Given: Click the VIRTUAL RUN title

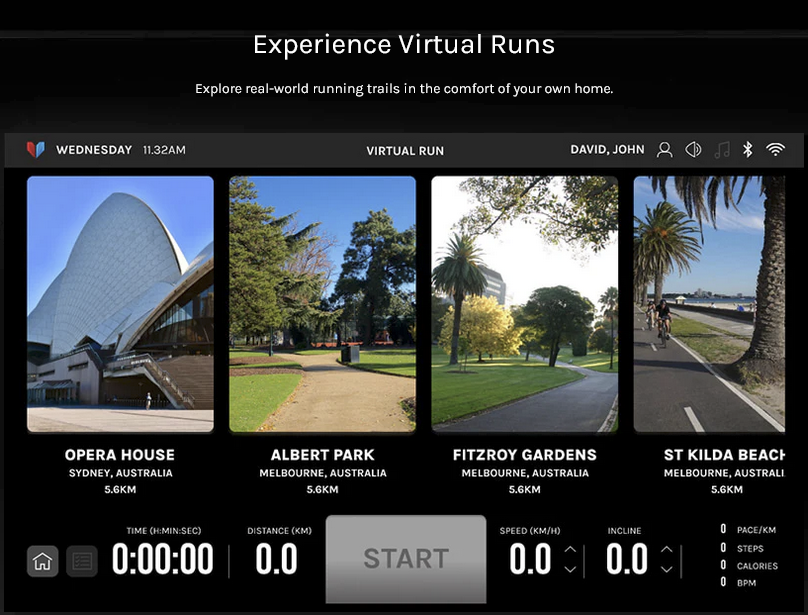Looking at the screenshot, I should 405,151.
